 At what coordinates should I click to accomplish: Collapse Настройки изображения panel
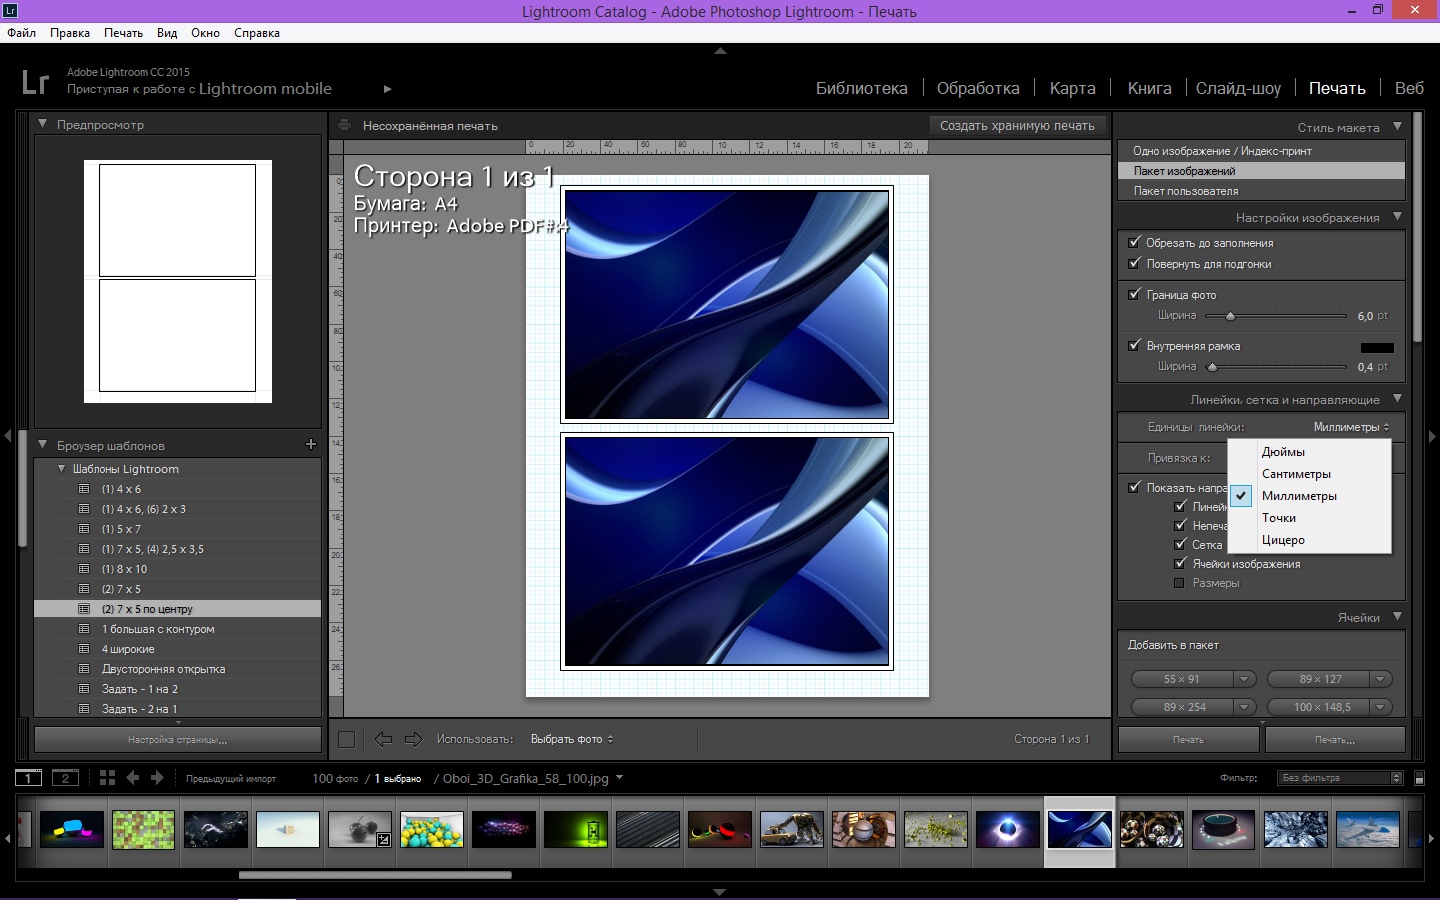(x=1397, y=217)
